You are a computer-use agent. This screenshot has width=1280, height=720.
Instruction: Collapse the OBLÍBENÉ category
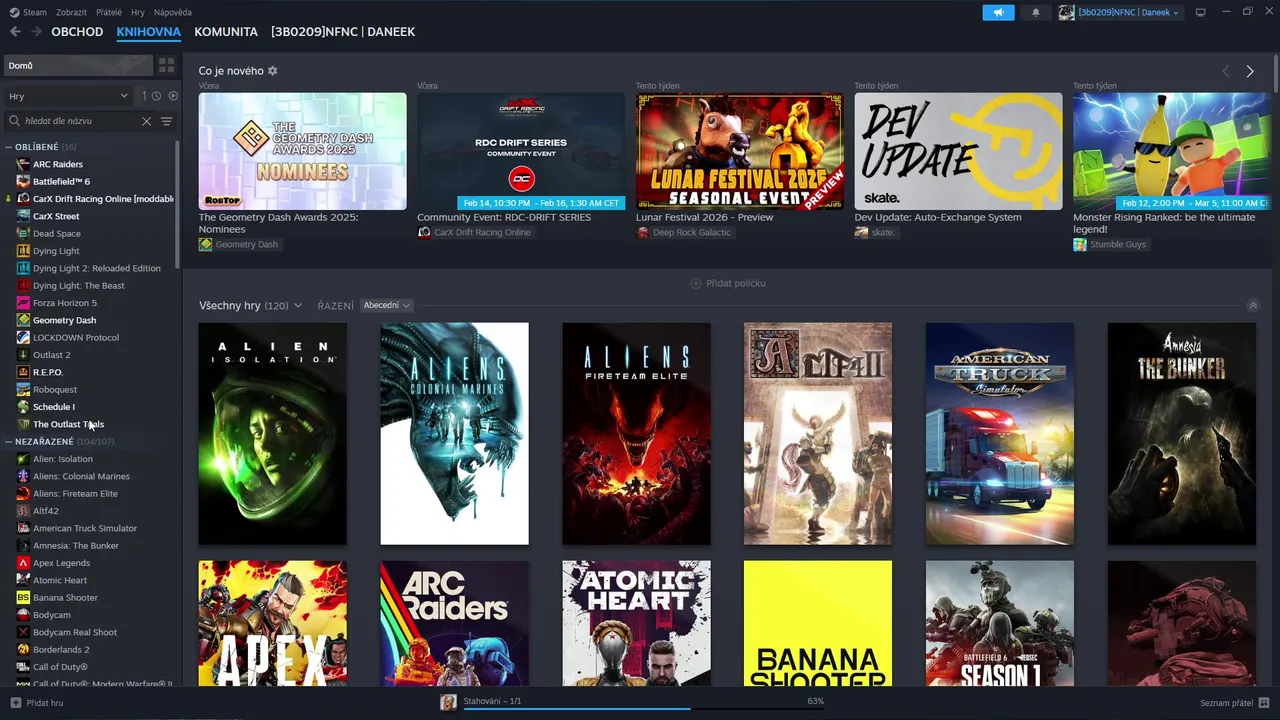point(9,147)
